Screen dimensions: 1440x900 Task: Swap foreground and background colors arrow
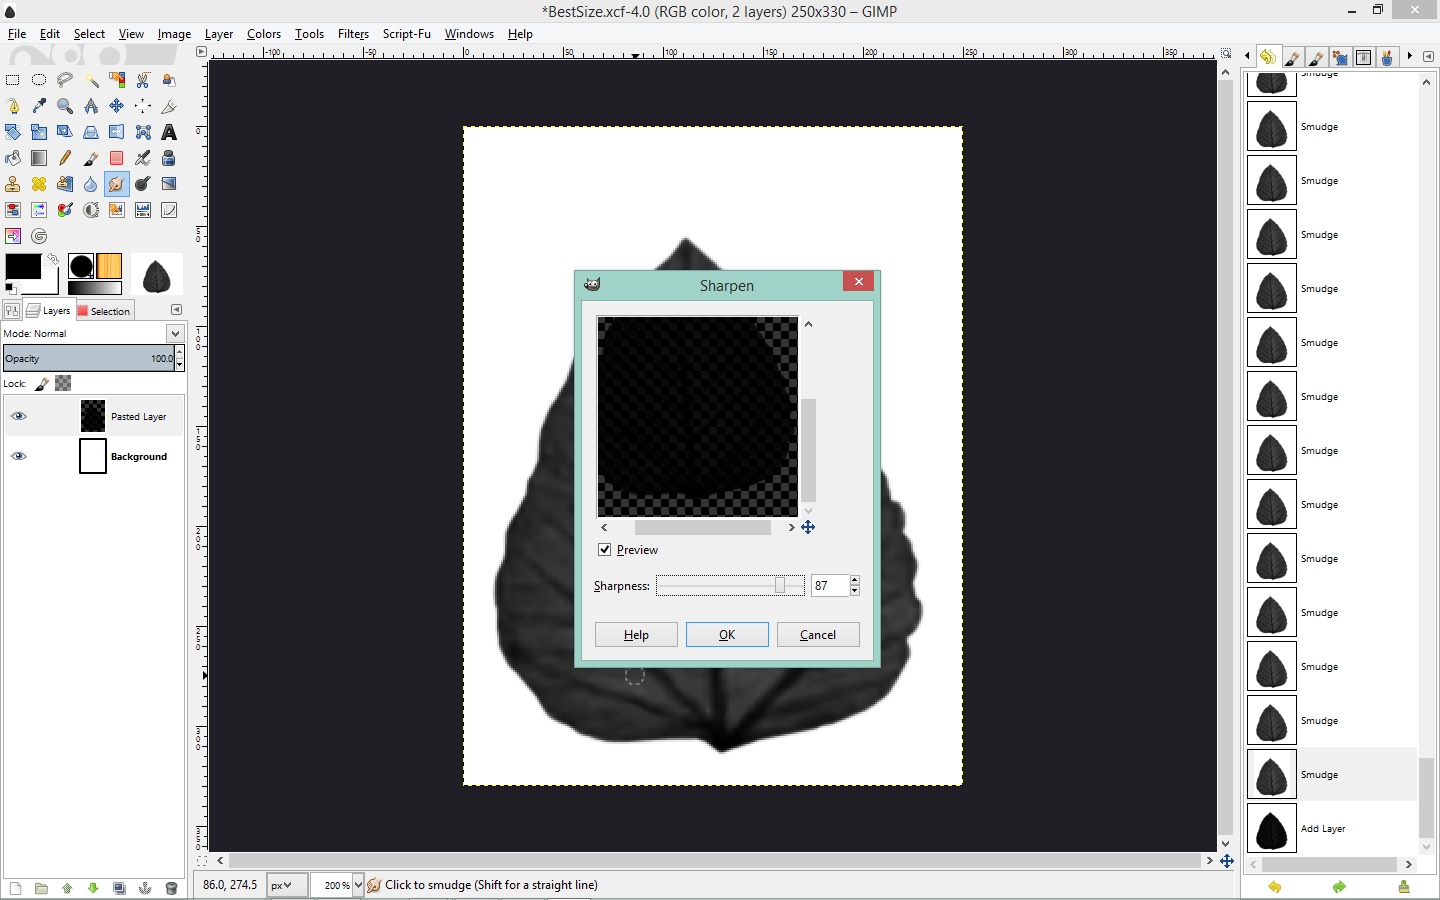(53, 259)
